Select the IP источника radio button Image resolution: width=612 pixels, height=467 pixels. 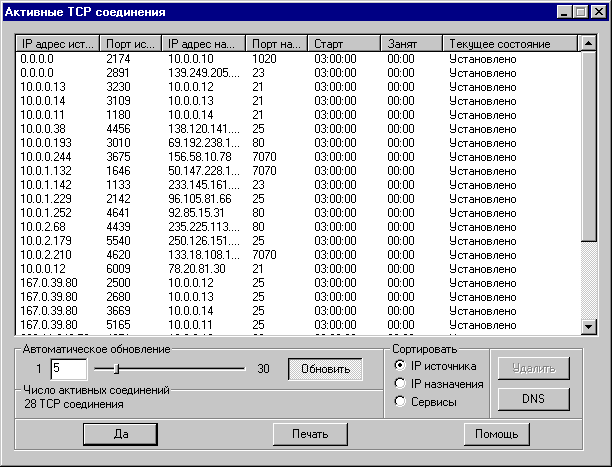pyautogui.click(x=401, y=366)
